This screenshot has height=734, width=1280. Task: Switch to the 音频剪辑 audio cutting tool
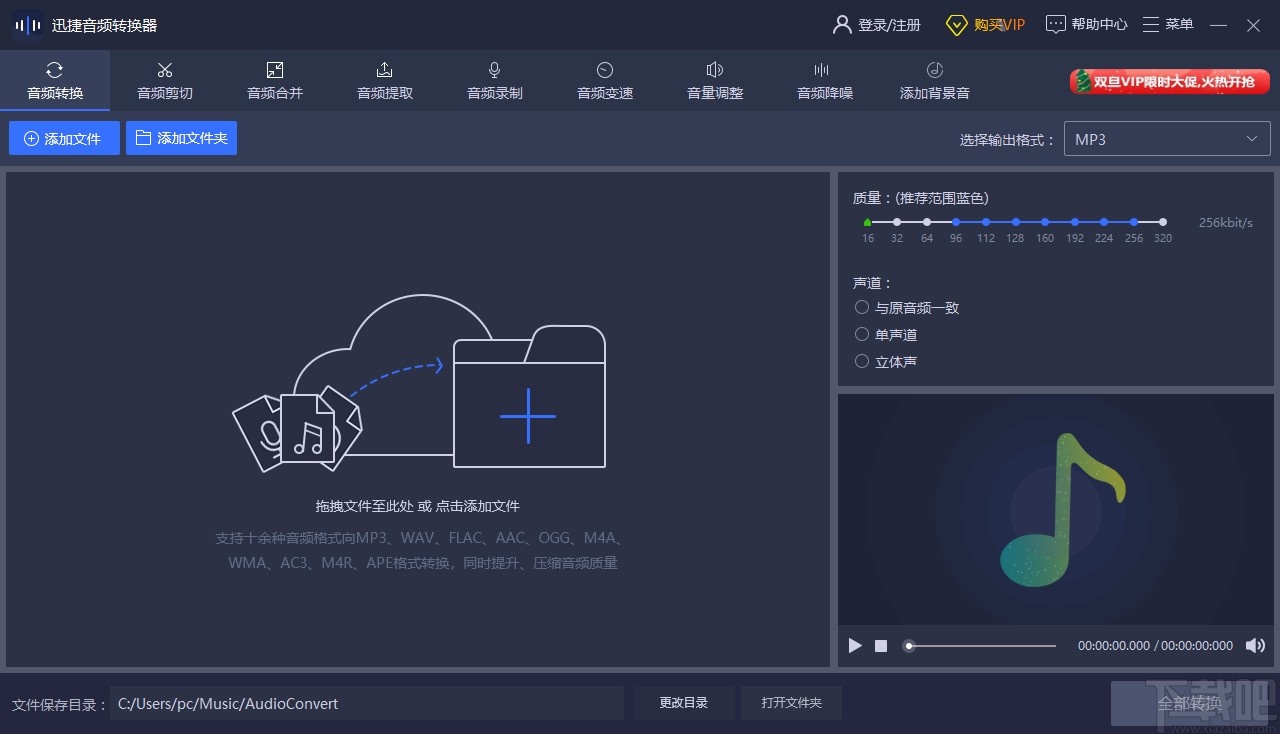(164, 80)
